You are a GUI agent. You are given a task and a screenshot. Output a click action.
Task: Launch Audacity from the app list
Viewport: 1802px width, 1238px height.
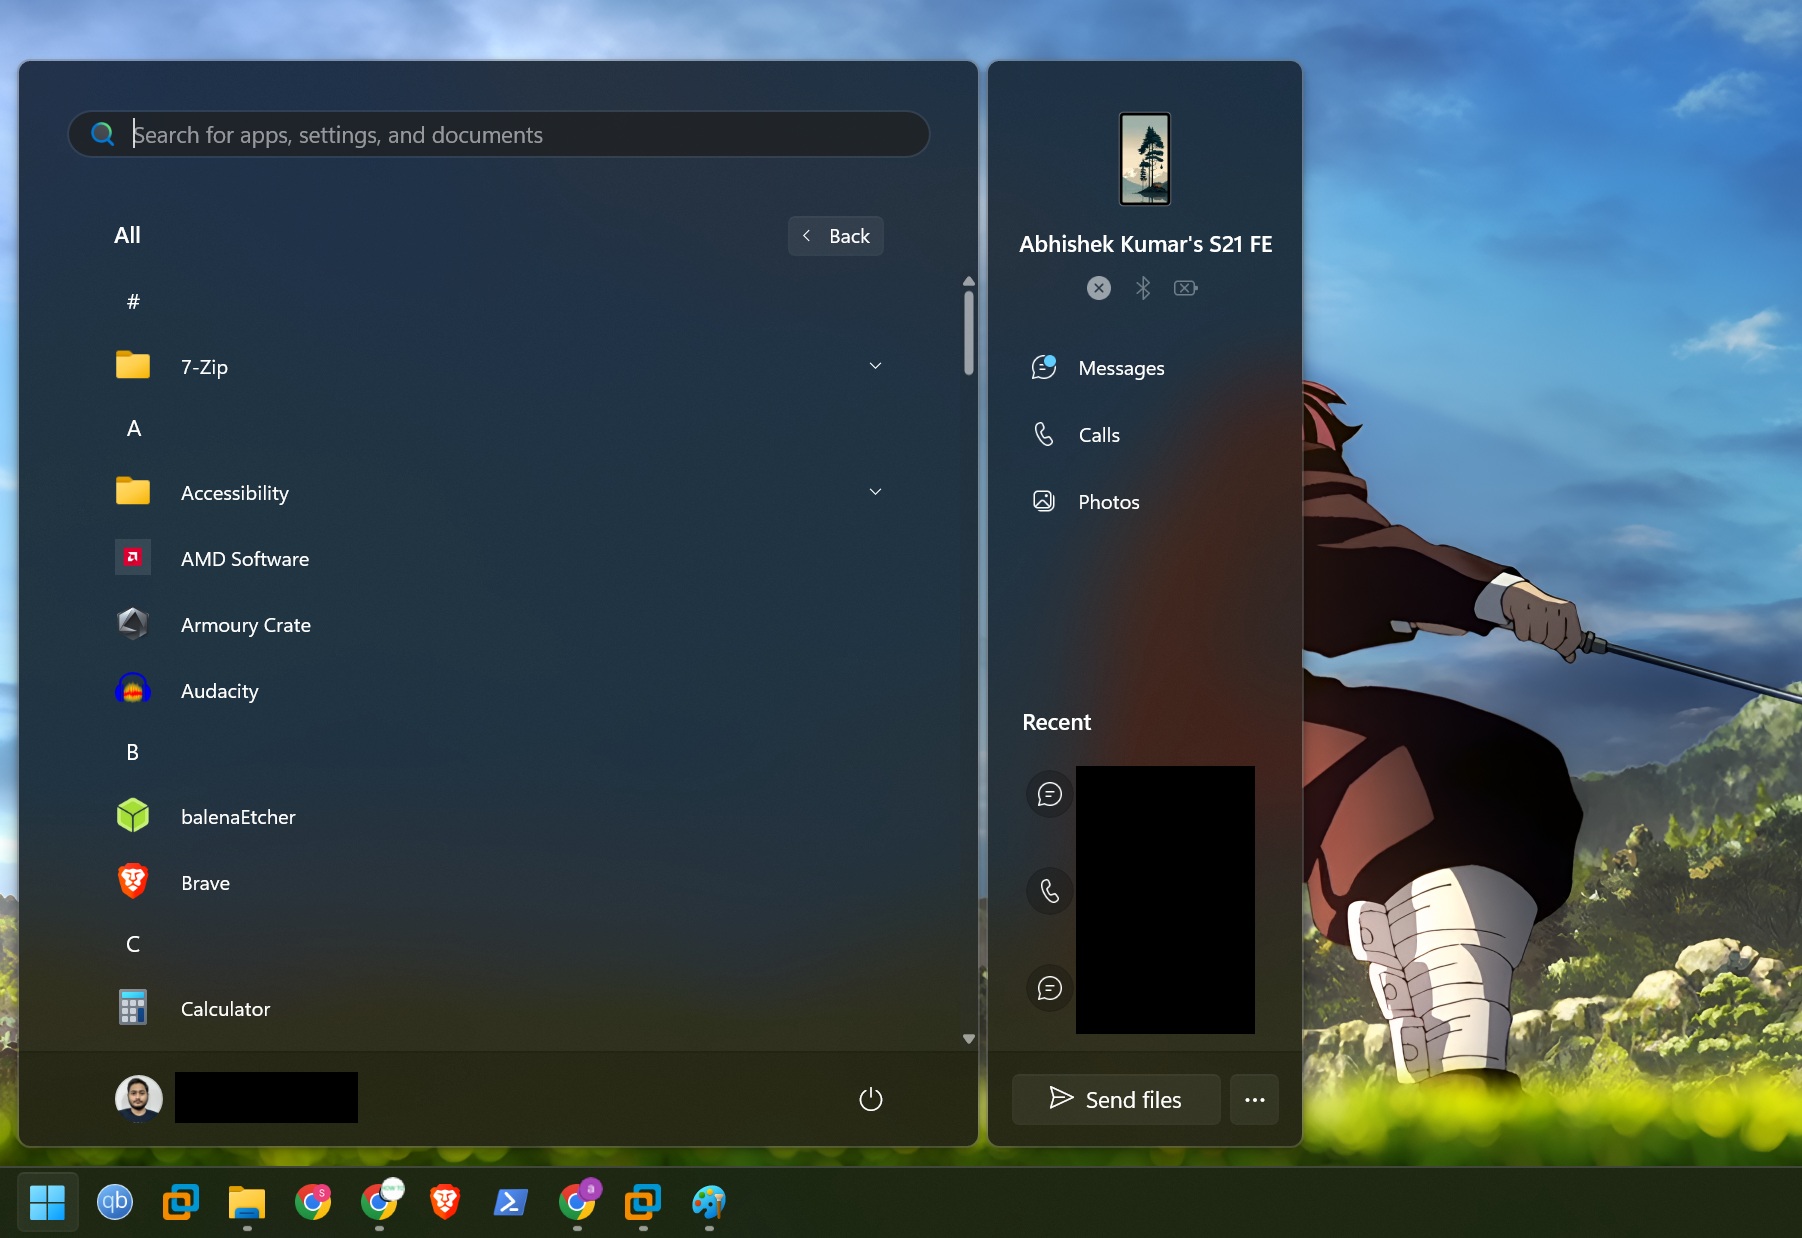tap(219, 691)
